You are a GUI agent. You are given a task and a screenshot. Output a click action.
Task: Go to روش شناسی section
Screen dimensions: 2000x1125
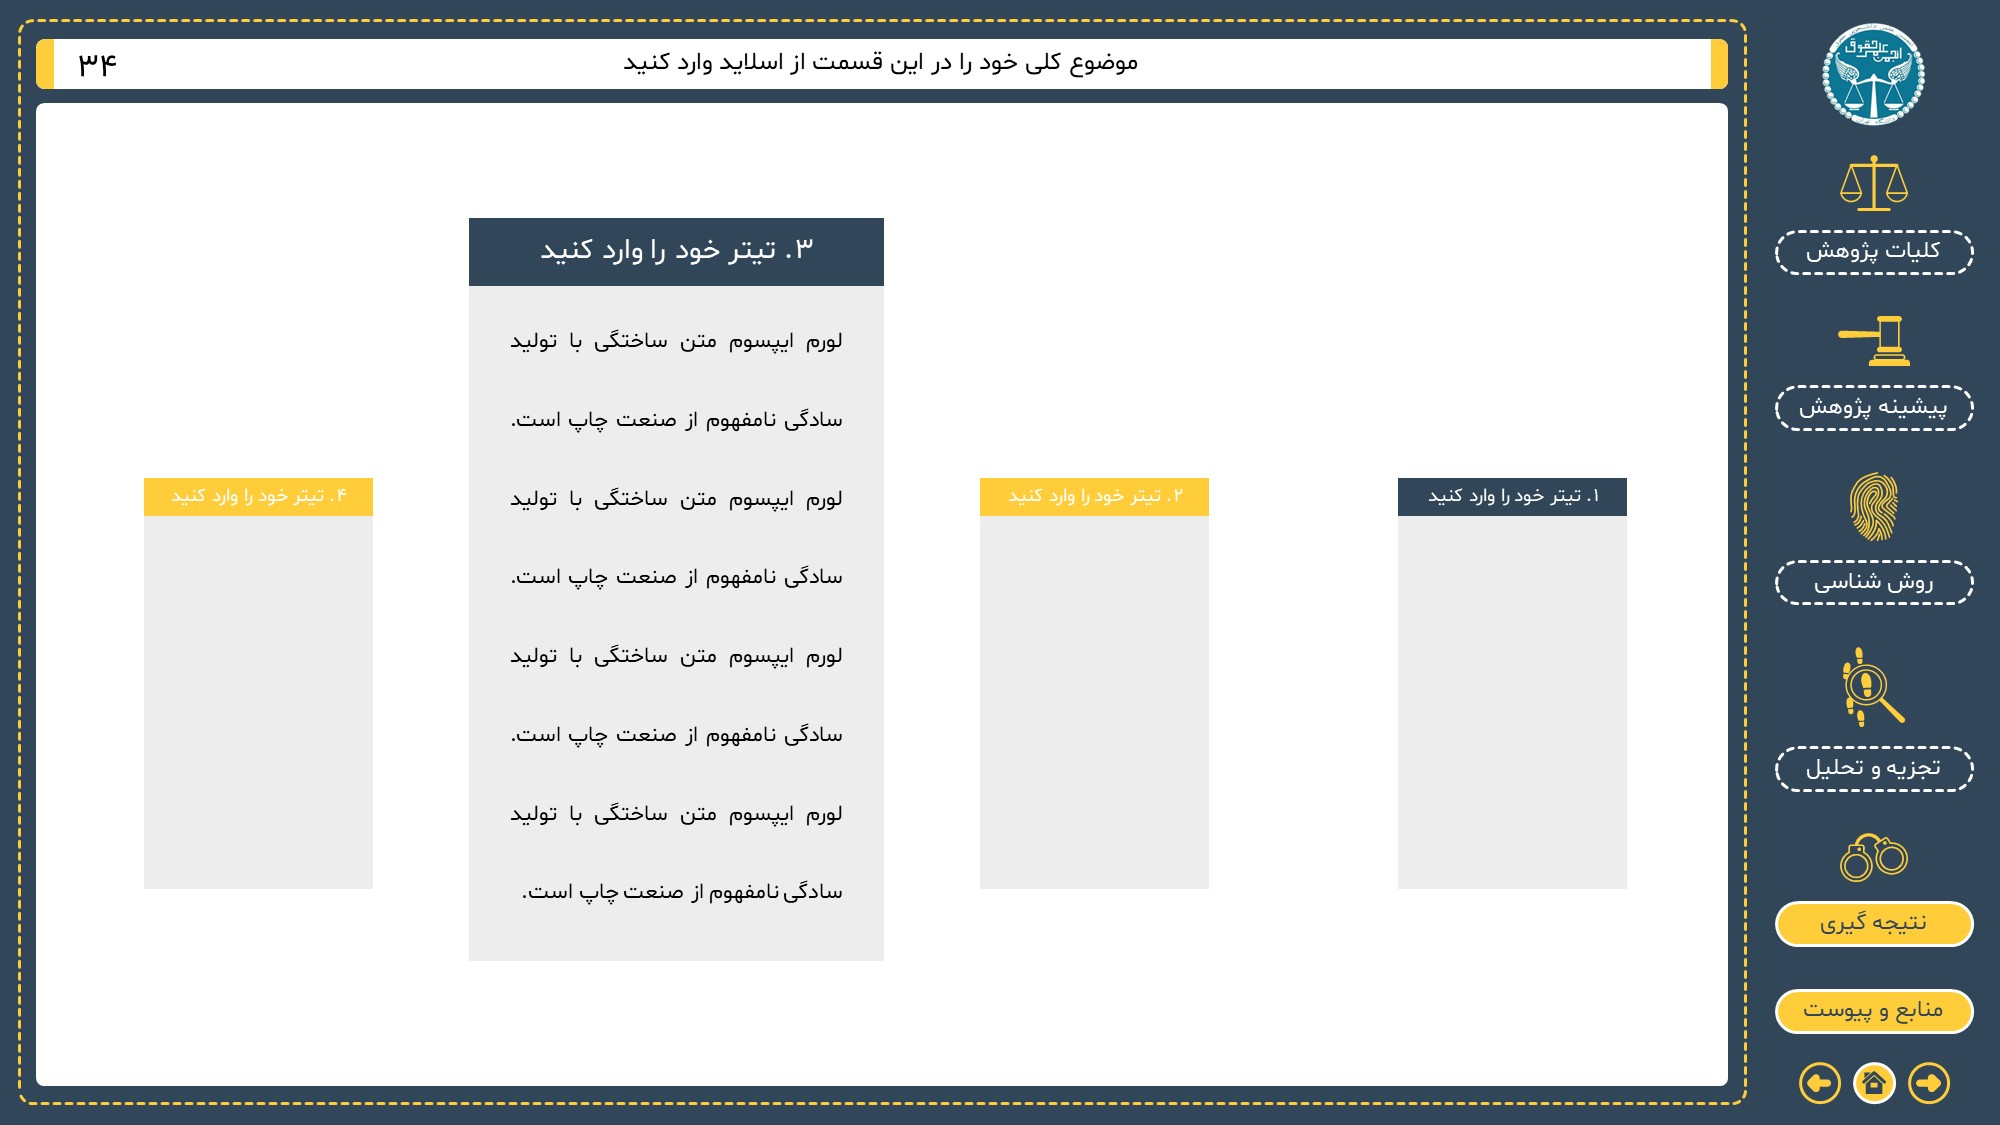coord(1873,583)
